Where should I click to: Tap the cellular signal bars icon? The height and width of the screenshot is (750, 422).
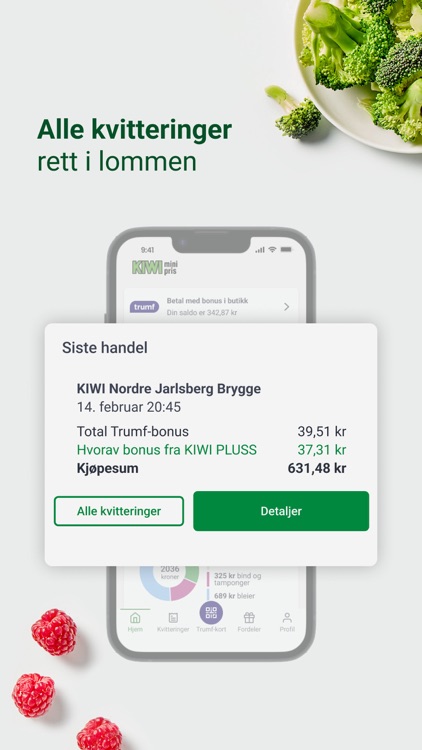(260, 250)
